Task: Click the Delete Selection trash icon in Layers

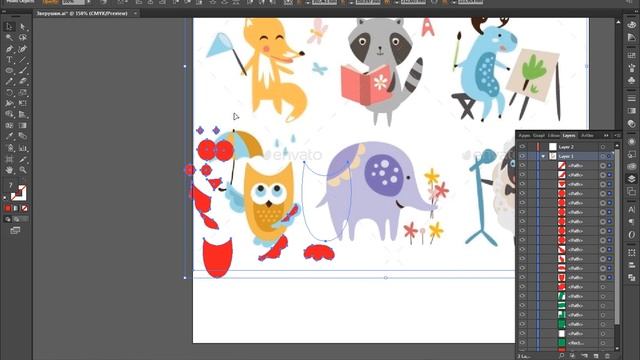Action: [x=607, y=356]
